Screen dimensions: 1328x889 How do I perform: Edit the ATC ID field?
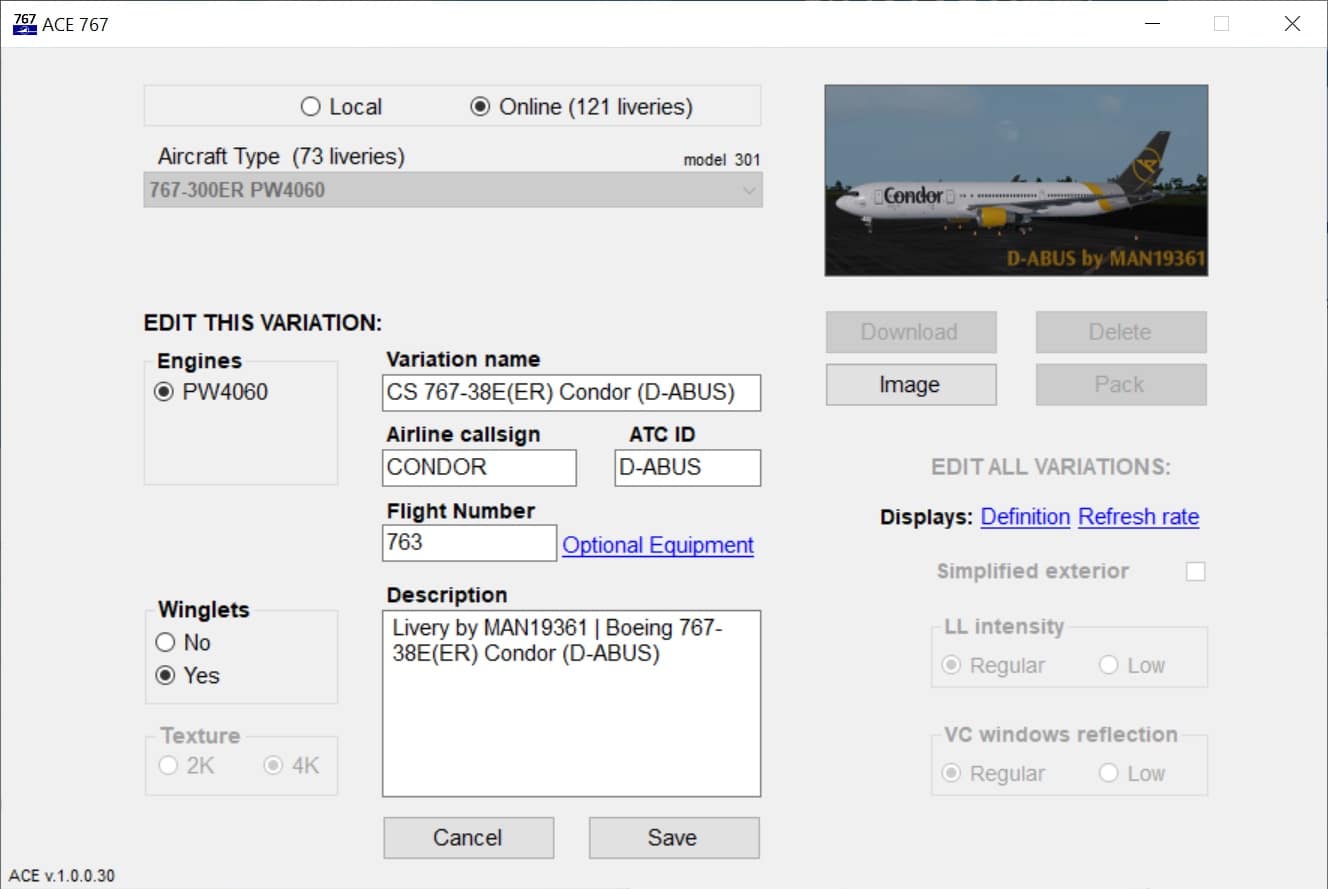coord(687,468)
